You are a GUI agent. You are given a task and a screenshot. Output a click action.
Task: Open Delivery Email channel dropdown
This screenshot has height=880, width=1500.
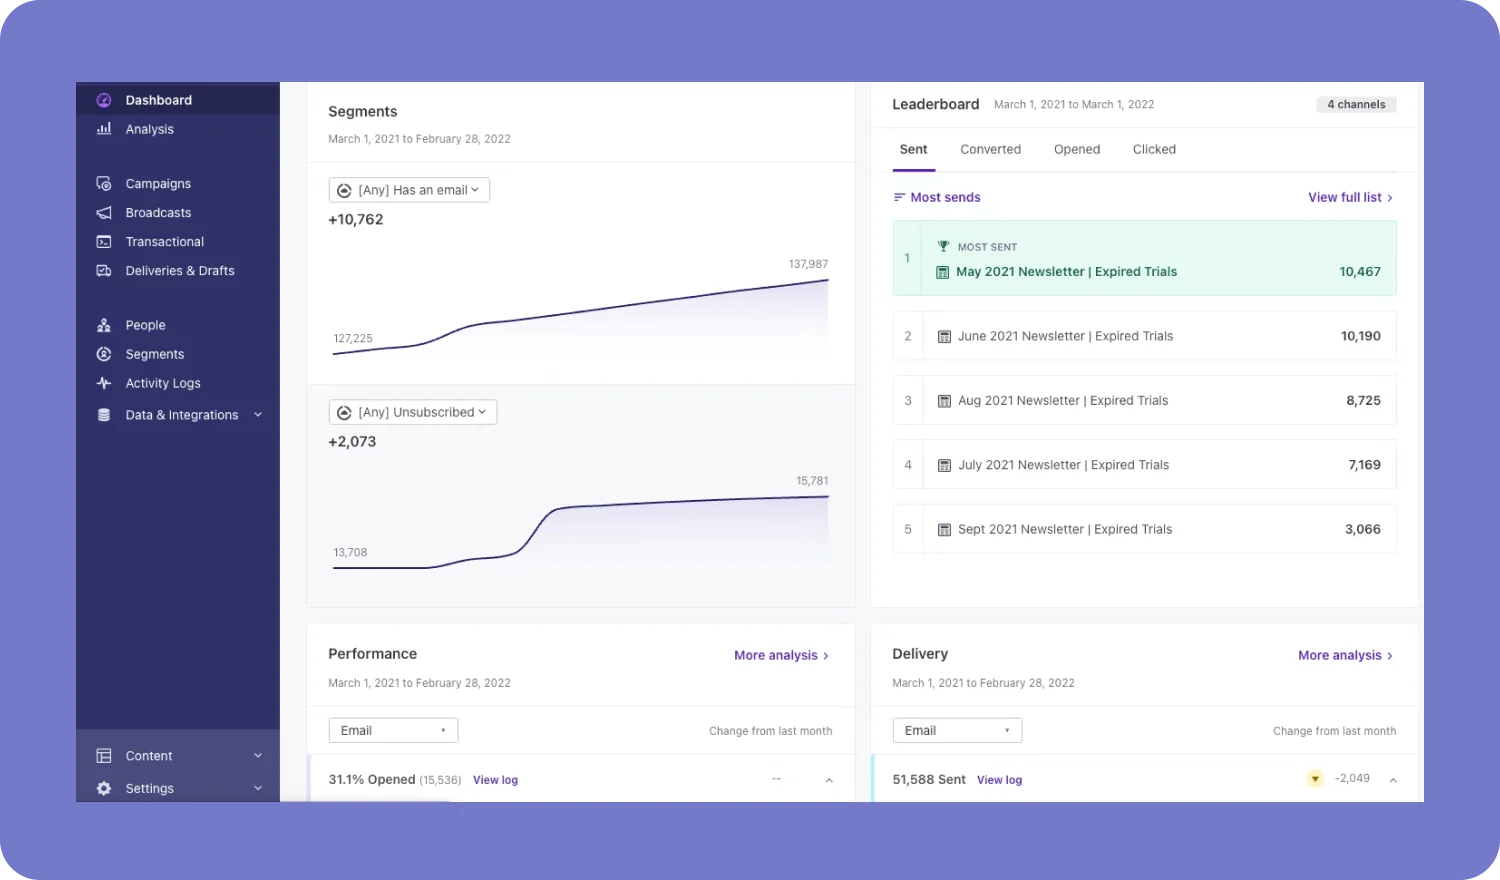coord(957,730)
